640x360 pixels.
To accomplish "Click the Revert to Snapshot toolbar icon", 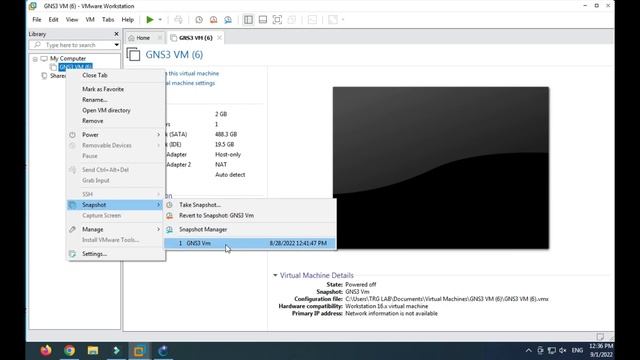I will click(x=213, y=20).
